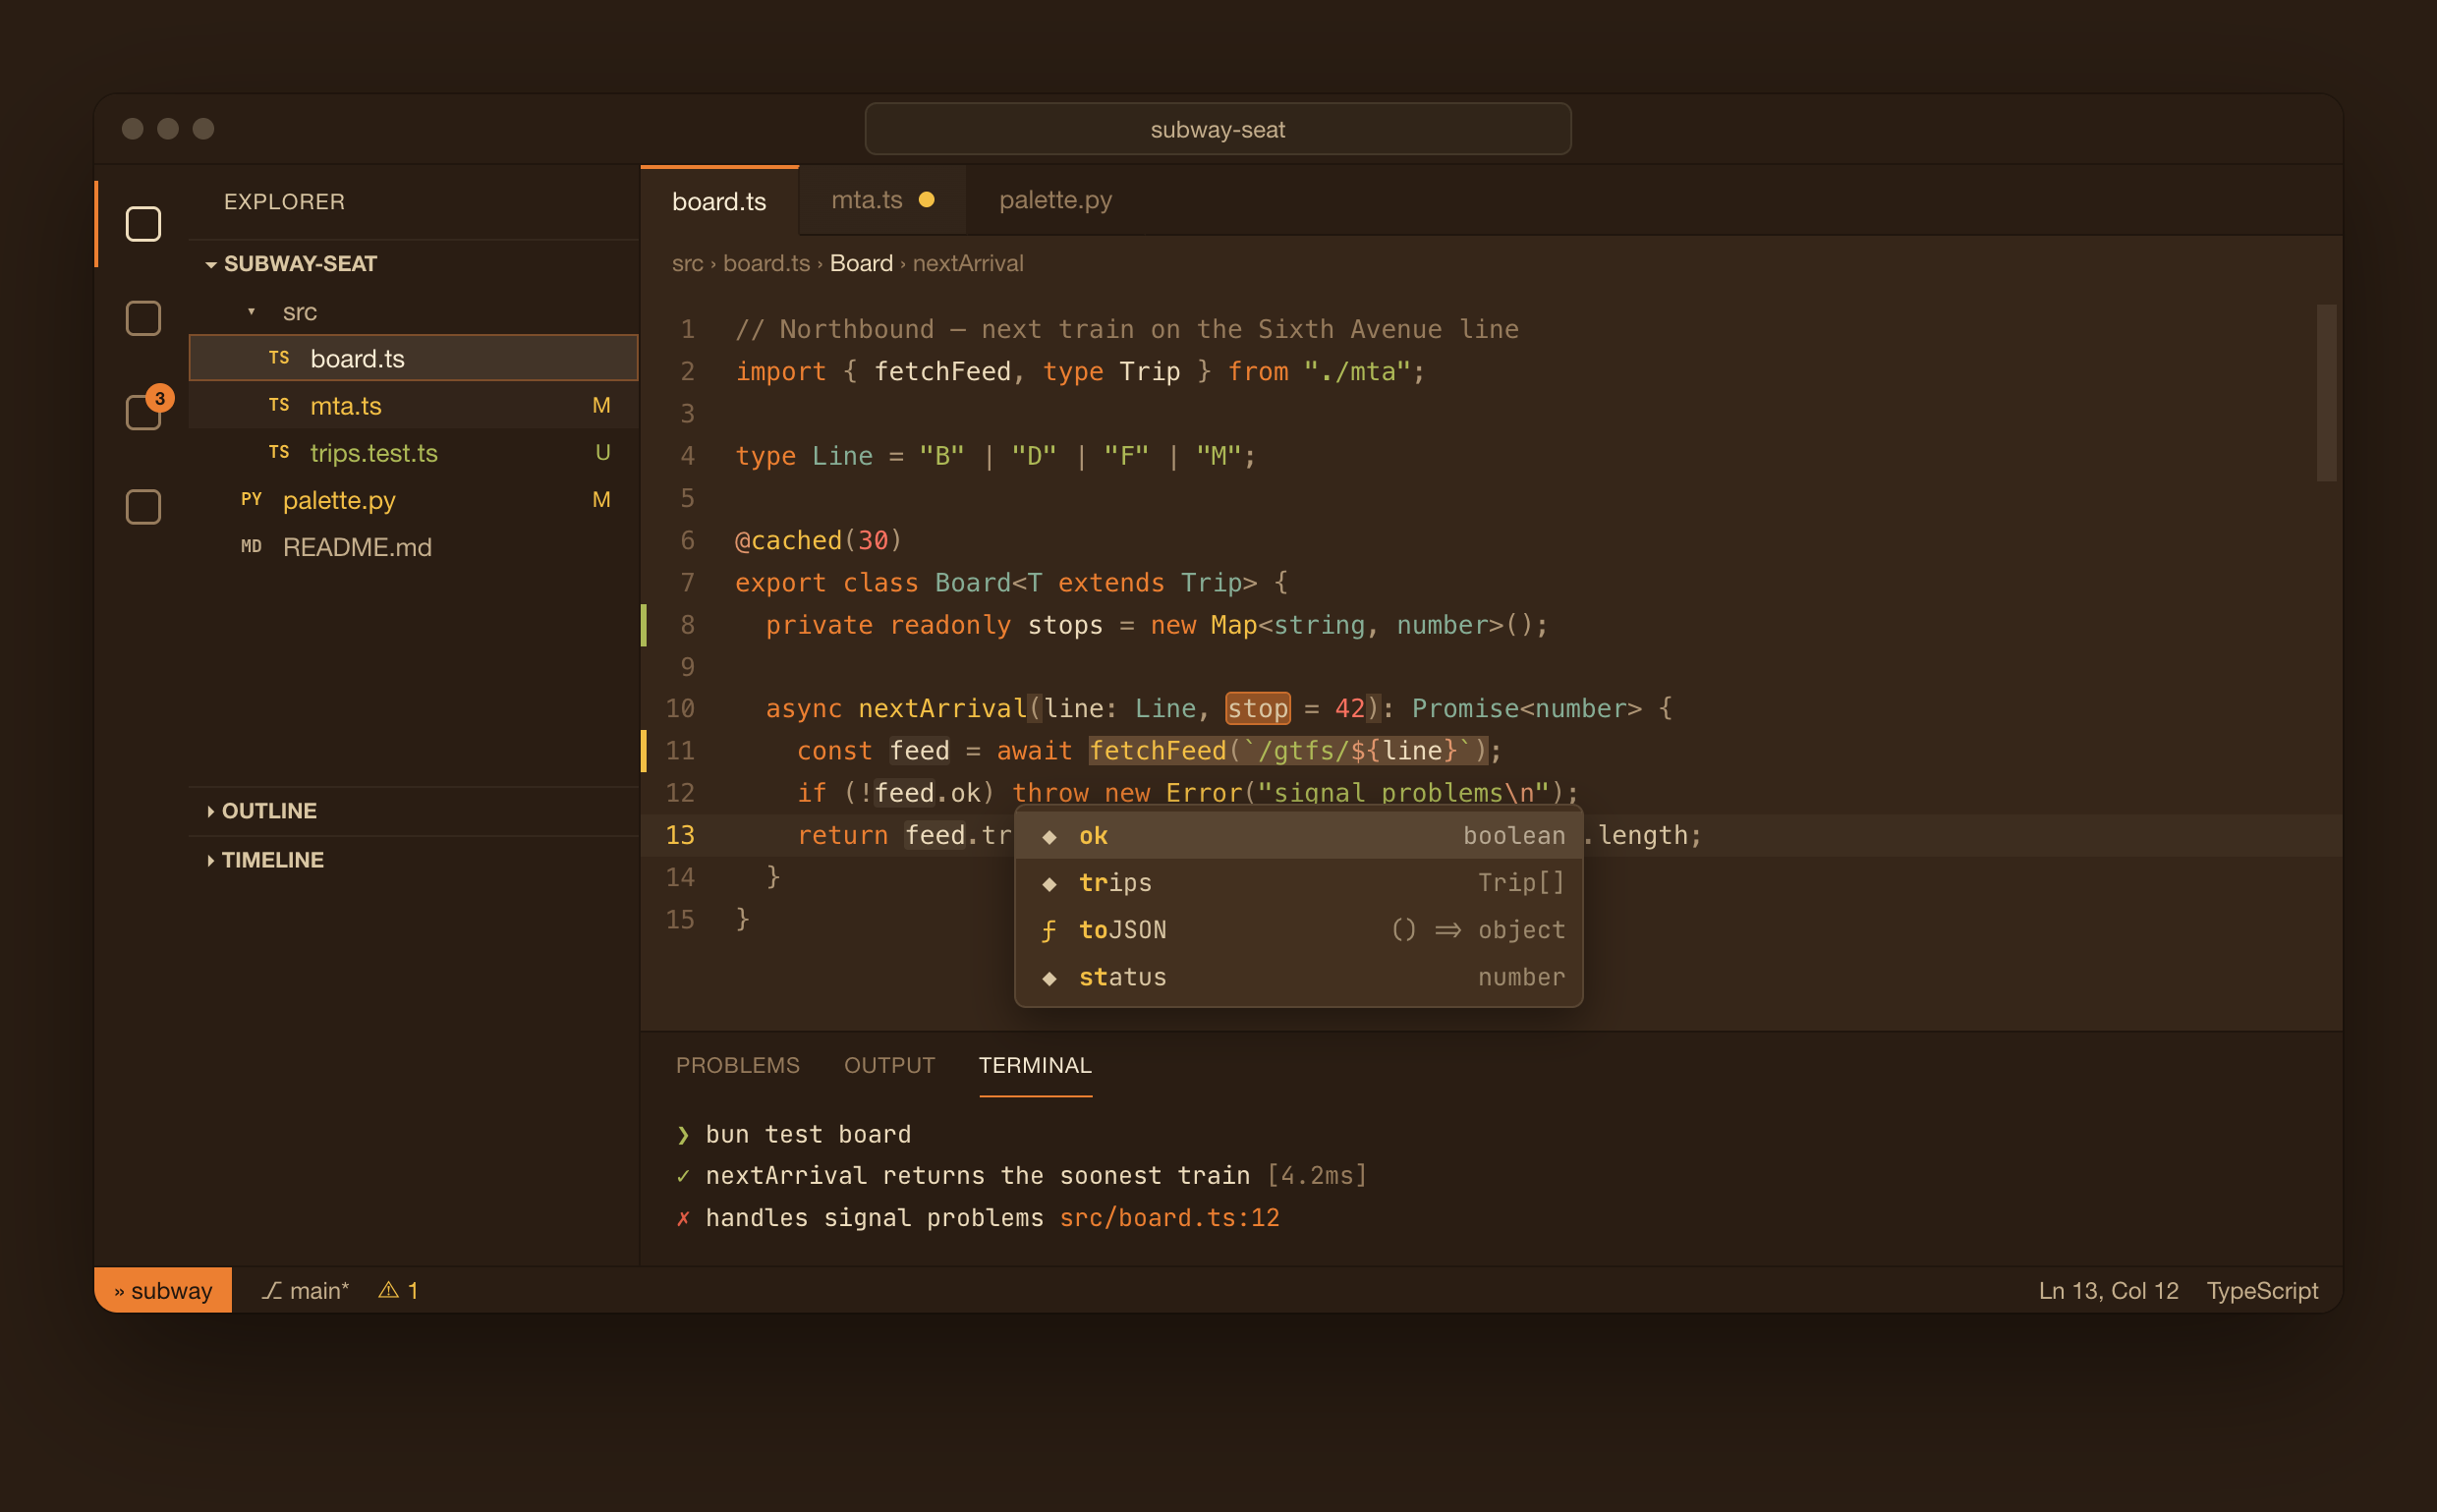Collapse the src folder
The height and width of the screenshot is (1512, 2437).
click(x=251, y=311)
